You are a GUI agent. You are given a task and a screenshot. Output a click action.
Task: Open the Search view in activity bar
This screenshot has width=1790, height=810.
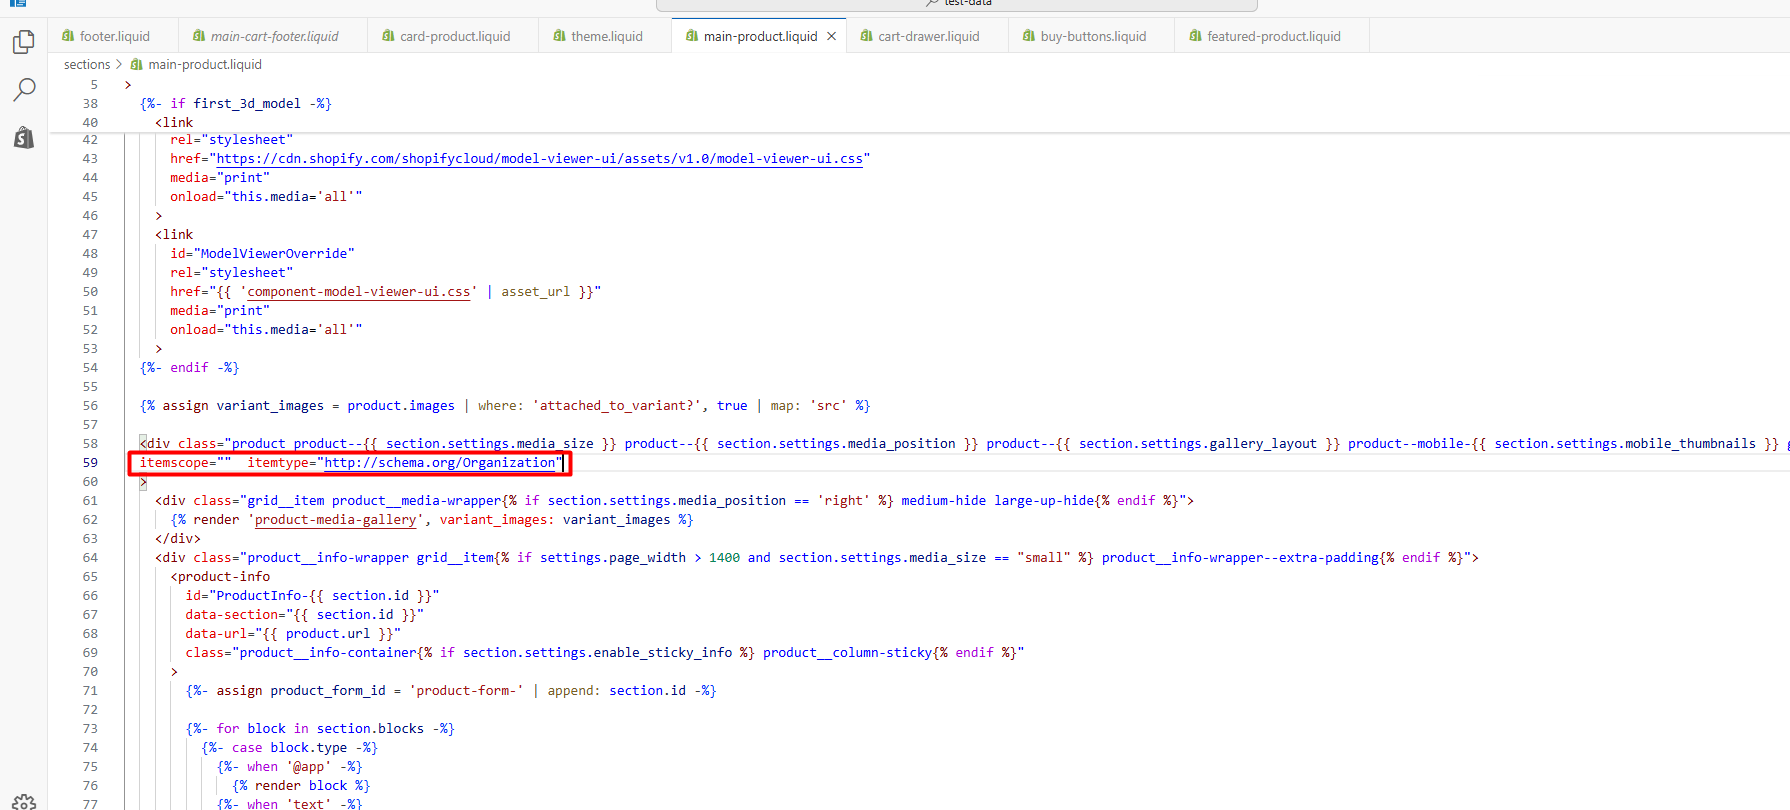click(x=24, y=90)
